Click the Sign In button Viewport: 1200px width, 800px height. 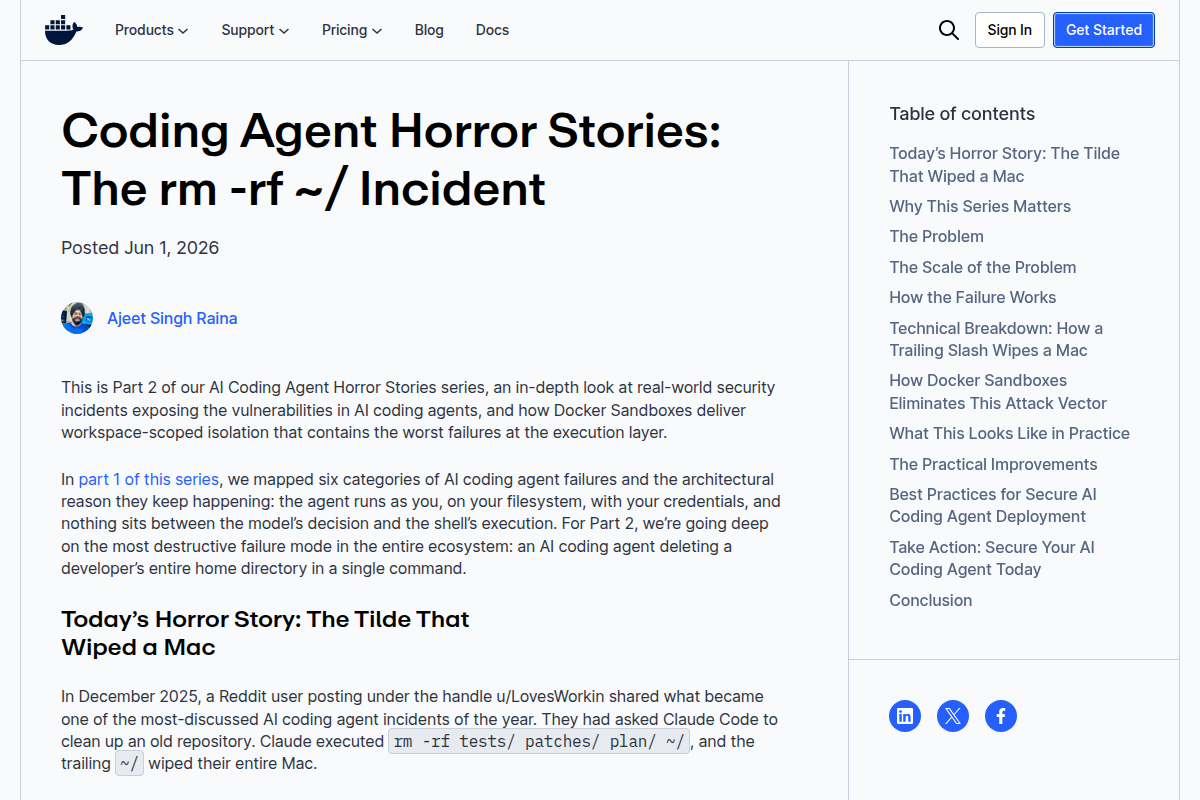(x=1009, y=30)
